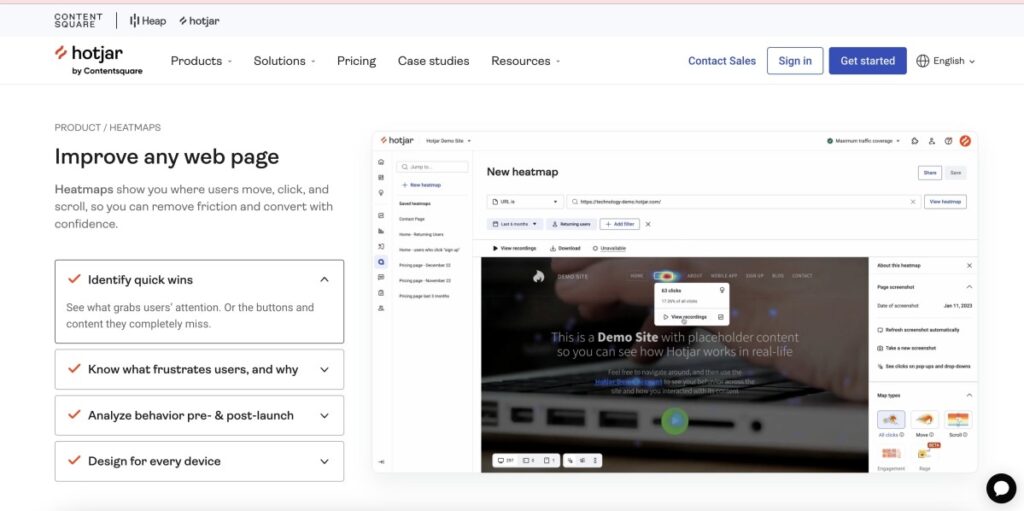The width and height of the screenshot is (1024, 511).
Task: Click the desktop device count icon
Action: click(502, 461)
